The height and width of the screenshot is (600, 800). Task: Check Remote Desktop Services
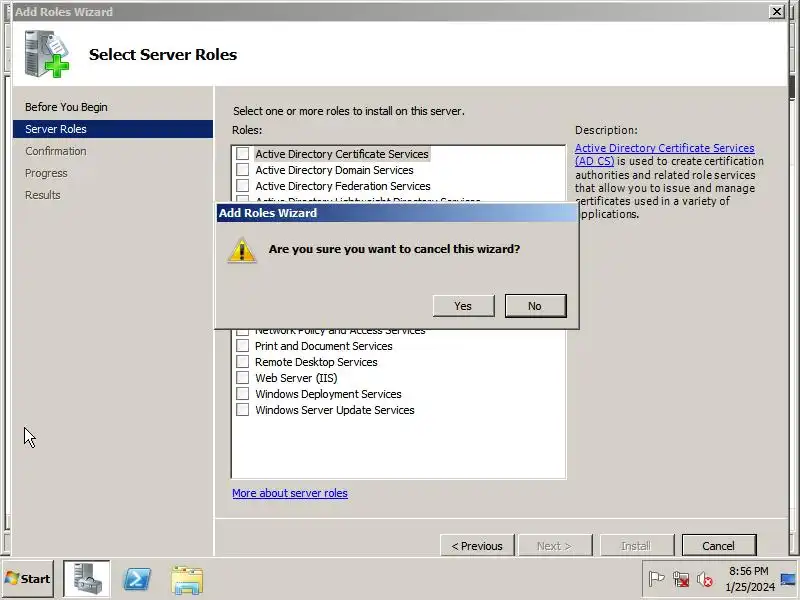[242, 362]
